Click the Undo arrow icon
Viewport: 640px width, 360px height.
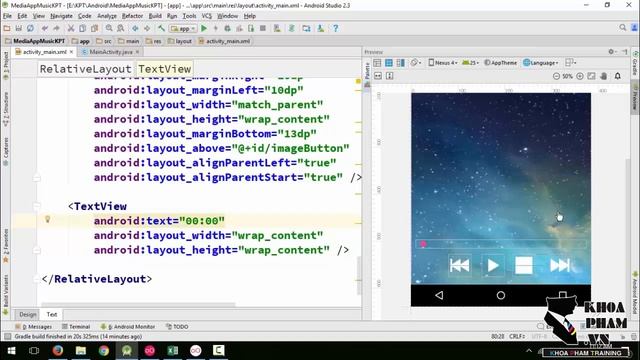click(x=44, y=28)
